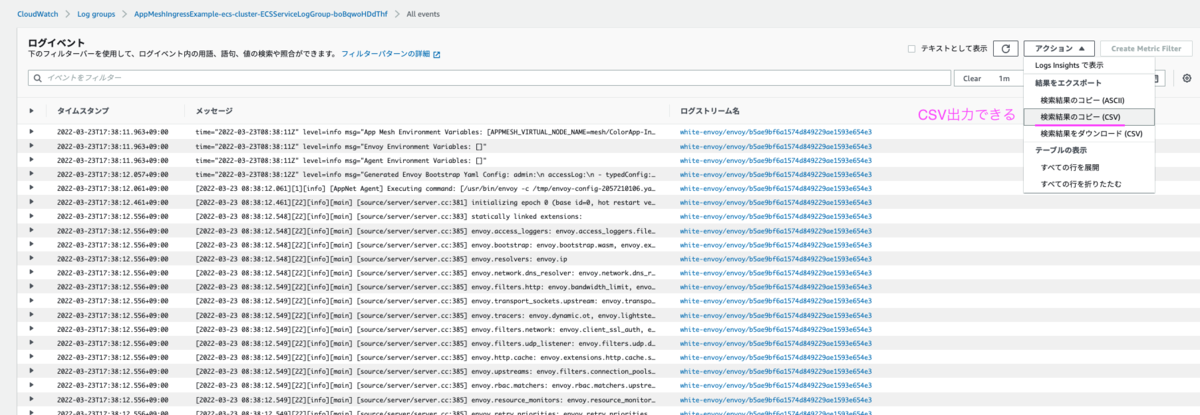Click the Create Metric Filter button
Image resolution: width=1200 pixels, height=415 pixels.
pyautogui.click(x=1146, y=48)
